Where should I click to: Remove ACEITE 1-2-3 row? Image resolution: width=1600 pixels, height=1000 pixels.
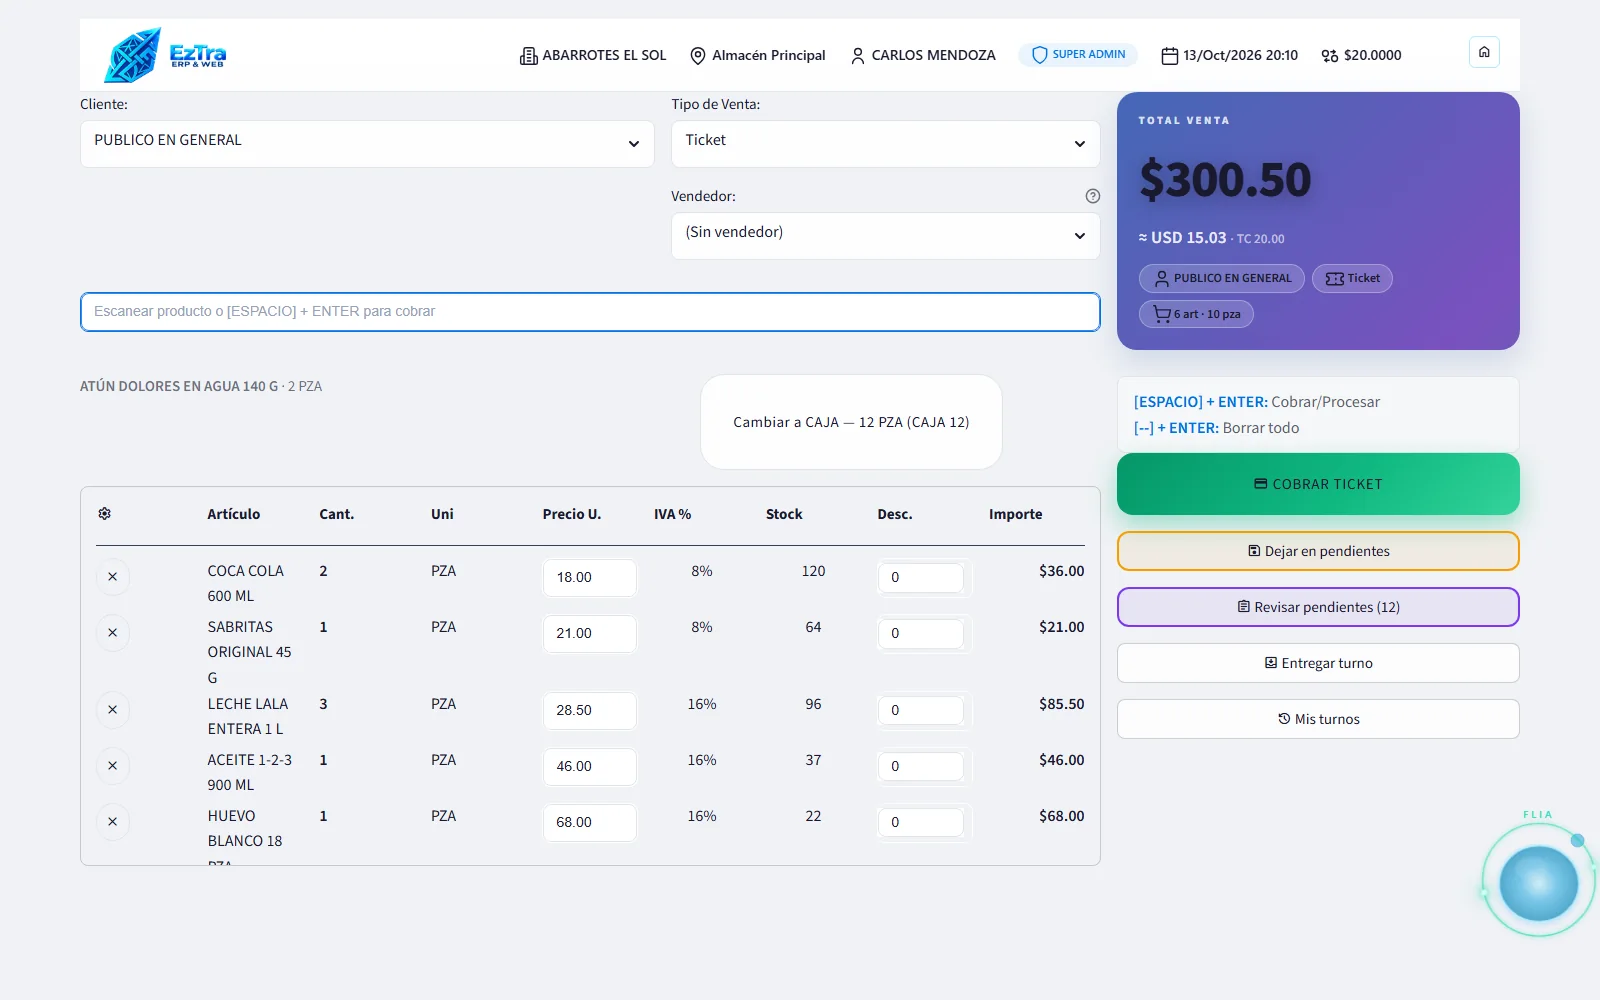tap(113, 766)
